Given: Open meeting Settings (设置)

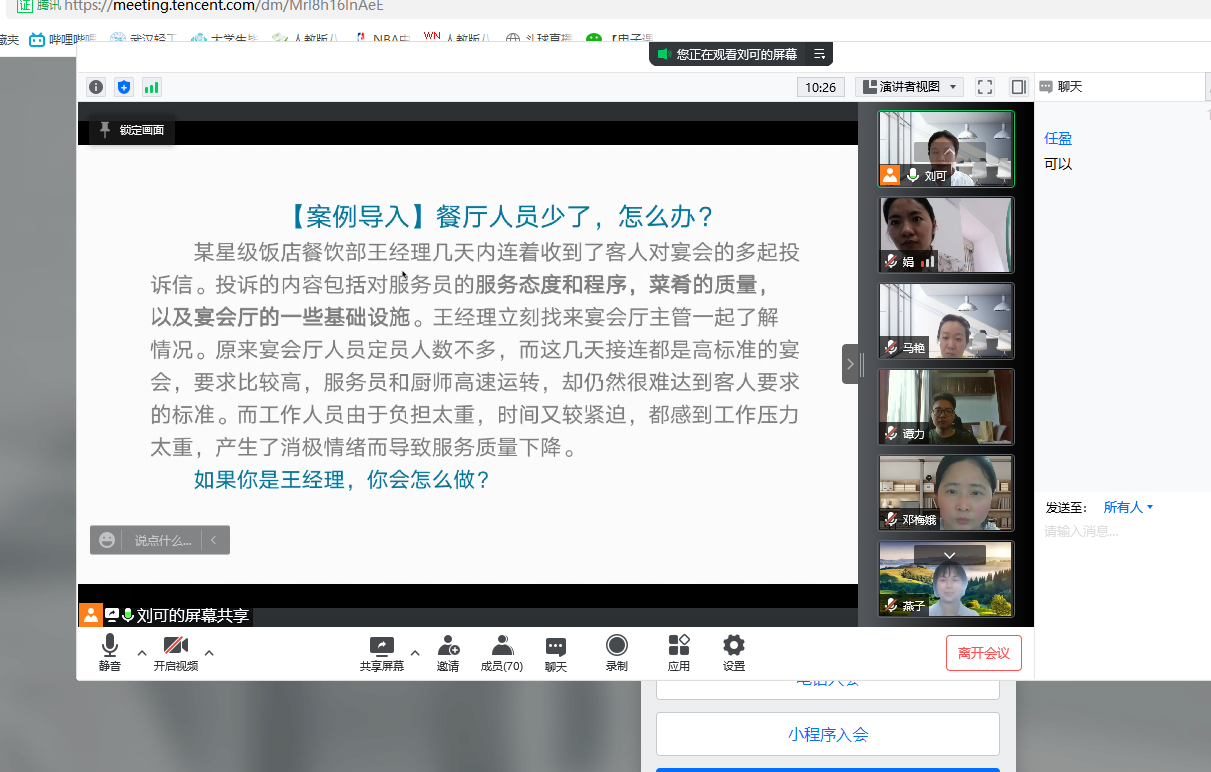Looking at the screenshot, I should (734, 653).
